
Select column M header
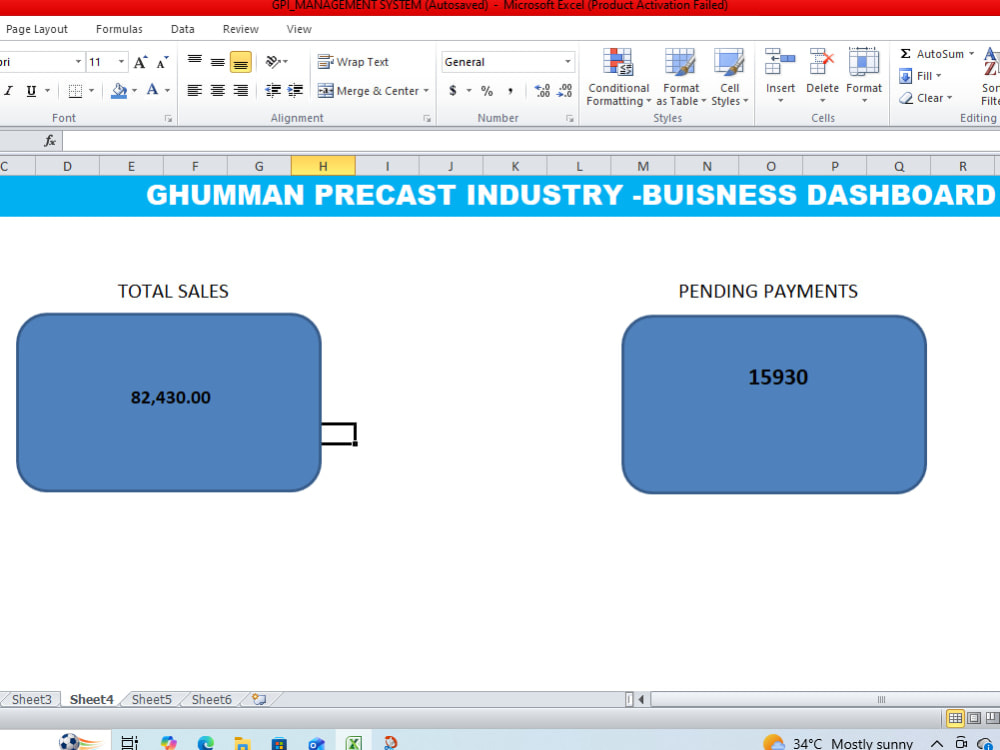(x=643, y=166)
